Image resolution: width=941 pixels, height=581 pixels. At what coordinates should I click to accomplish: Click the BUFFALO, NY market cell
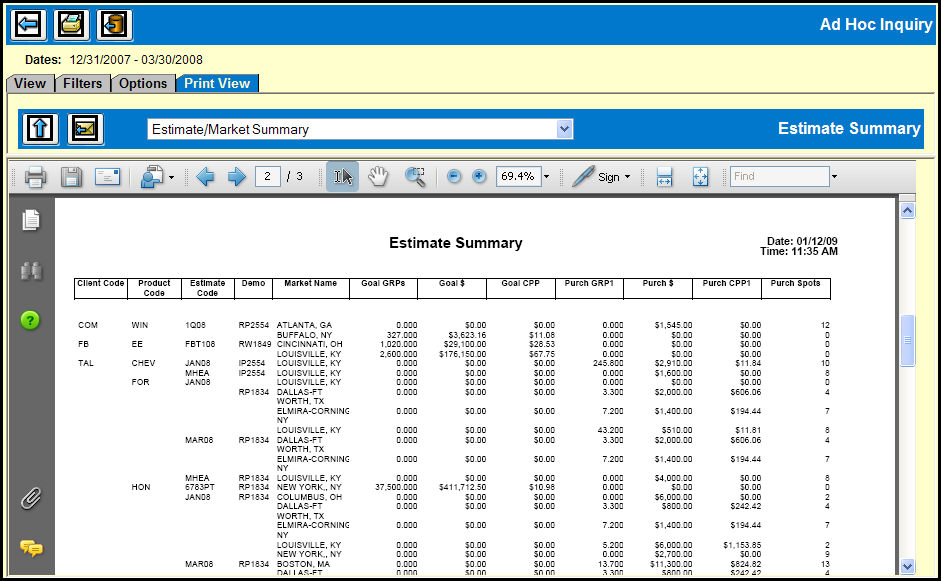tap(304, 335)
